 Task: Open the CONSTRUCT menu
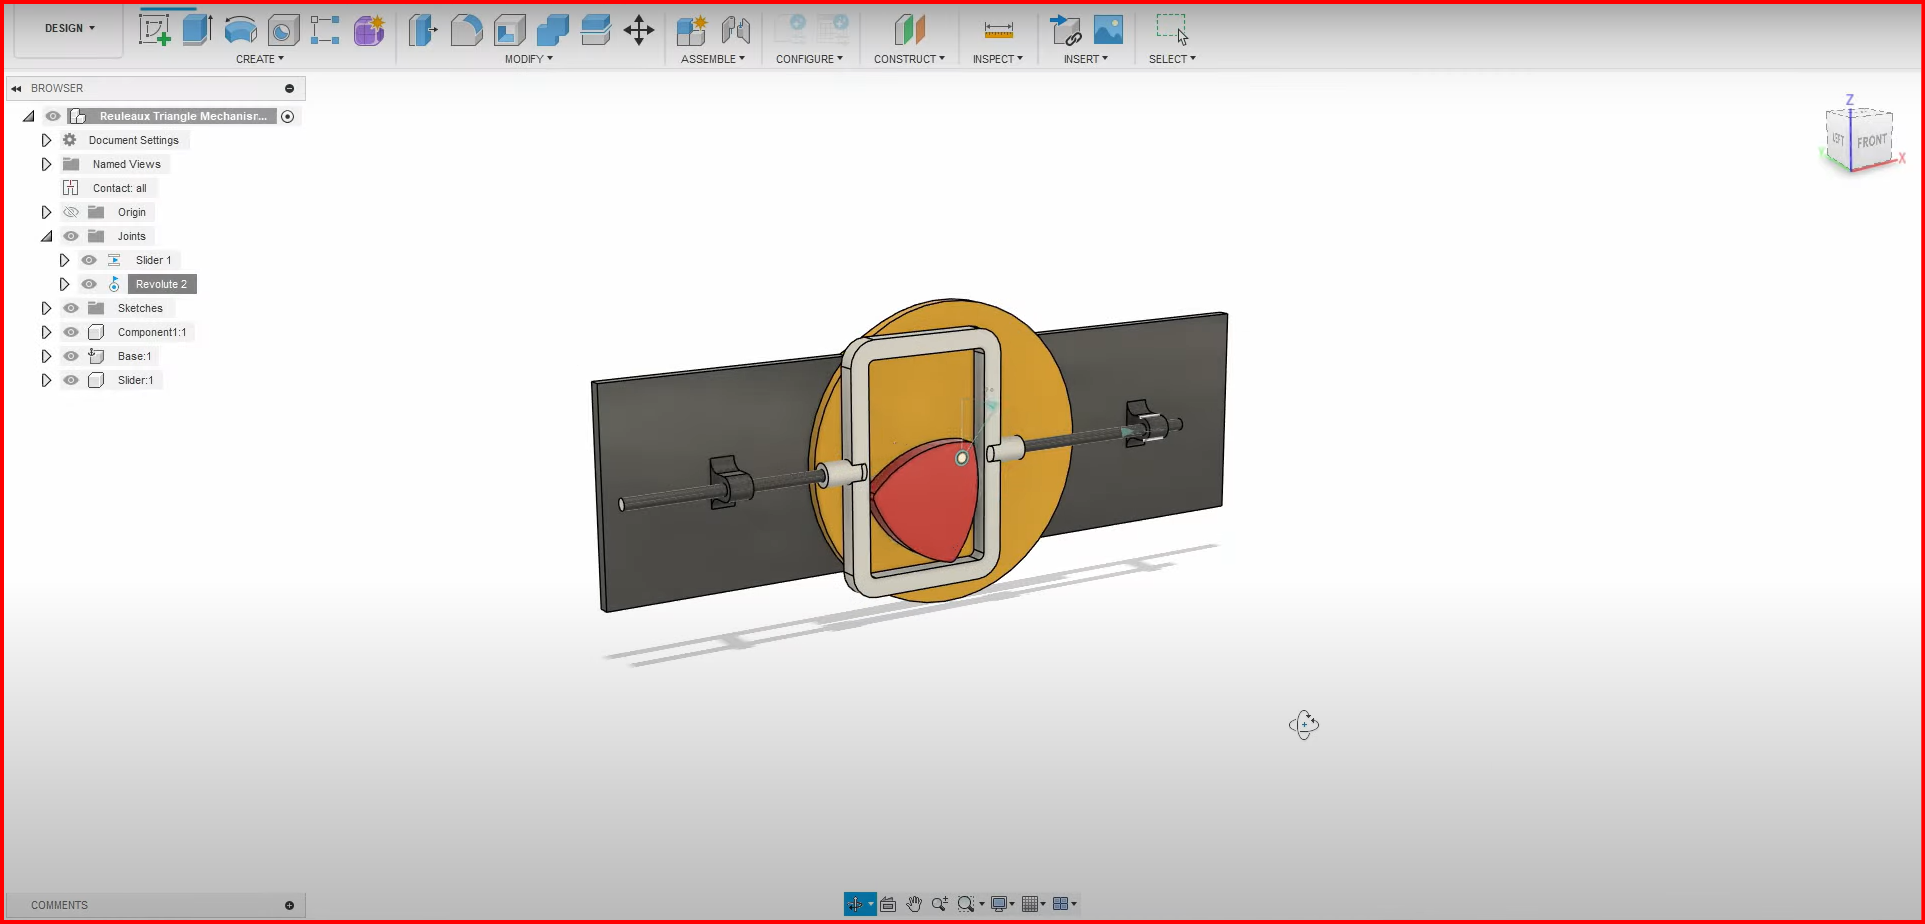tap(909, 59)
